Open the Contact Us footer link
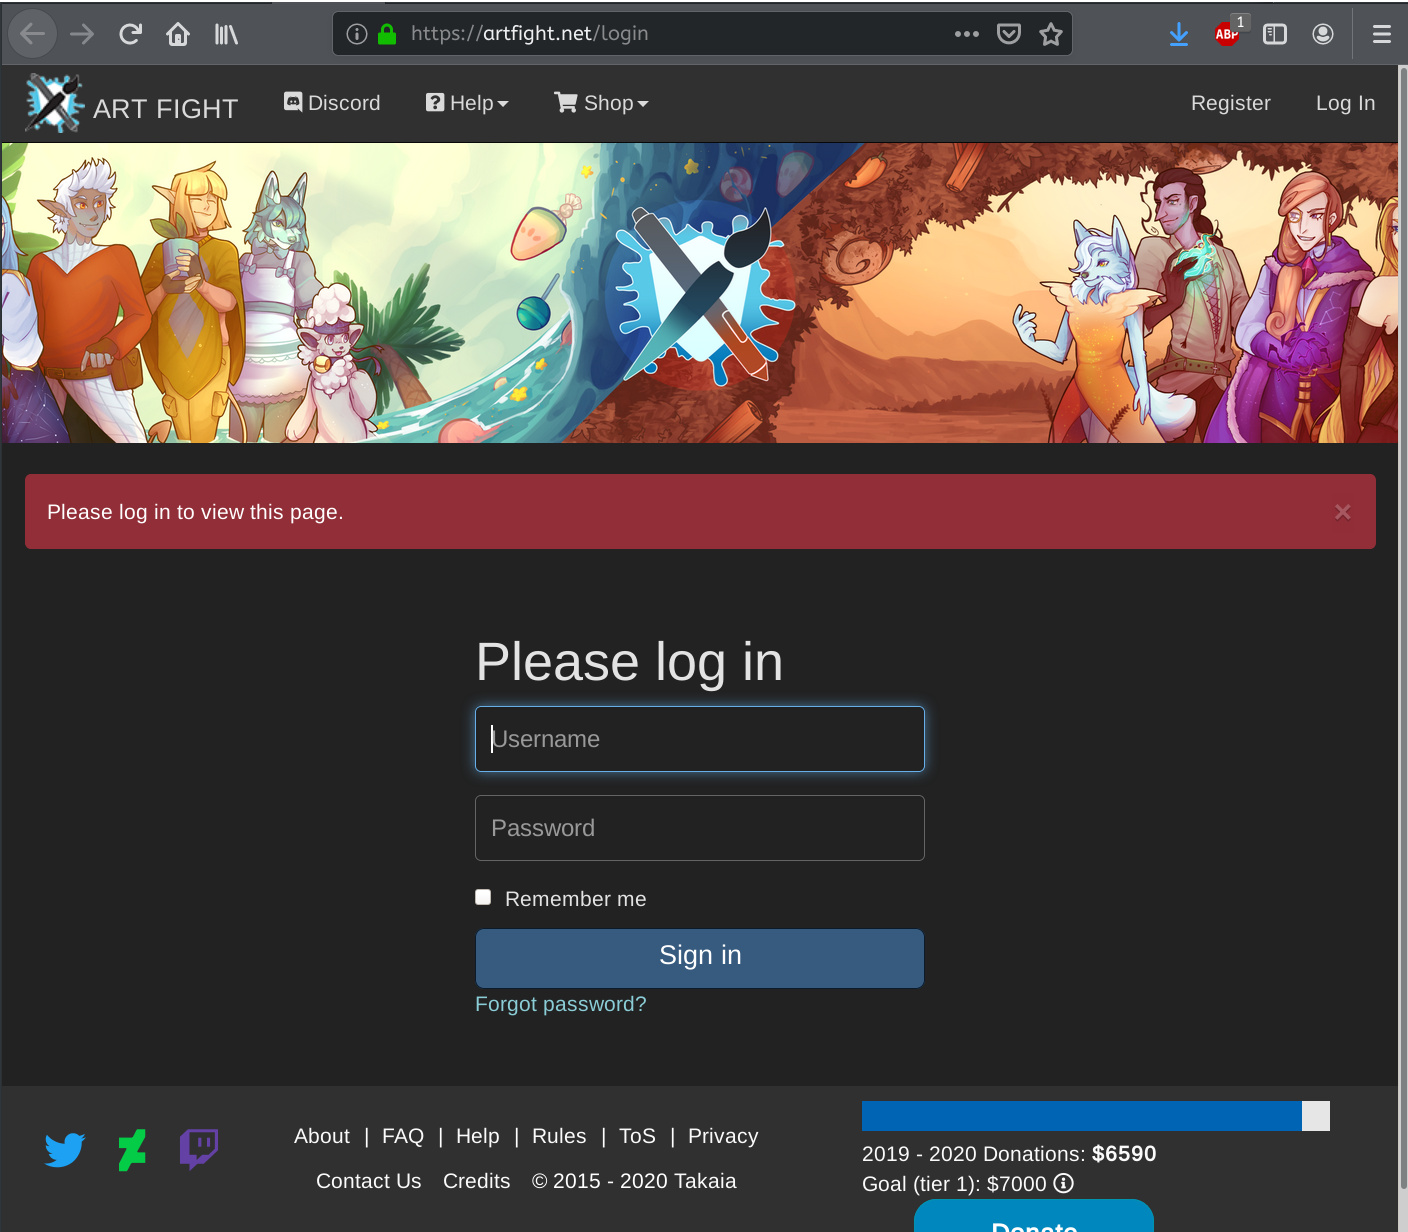 point(369,1181)
